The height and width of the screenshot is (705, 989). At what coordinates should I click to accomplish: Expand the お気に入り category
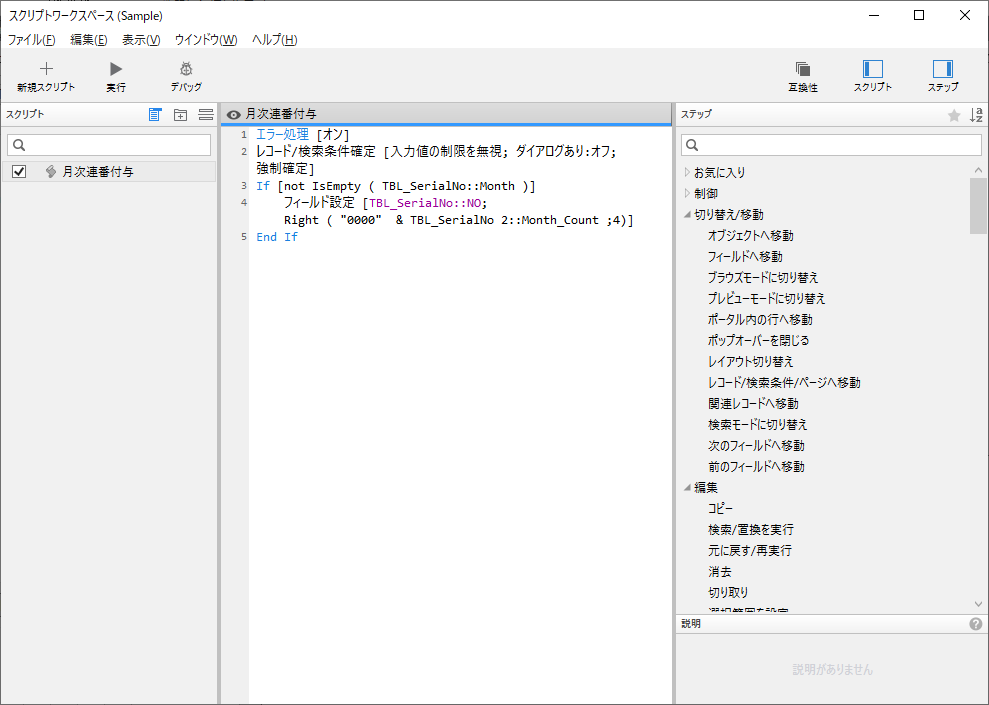(686, 171)
